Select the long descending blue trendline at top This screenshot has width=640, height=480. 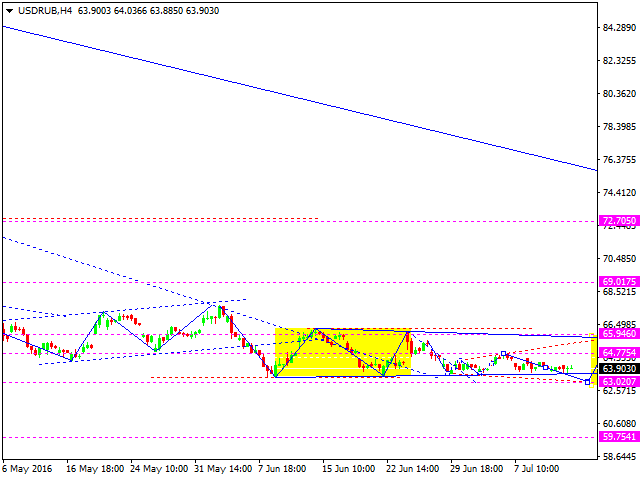300,98
